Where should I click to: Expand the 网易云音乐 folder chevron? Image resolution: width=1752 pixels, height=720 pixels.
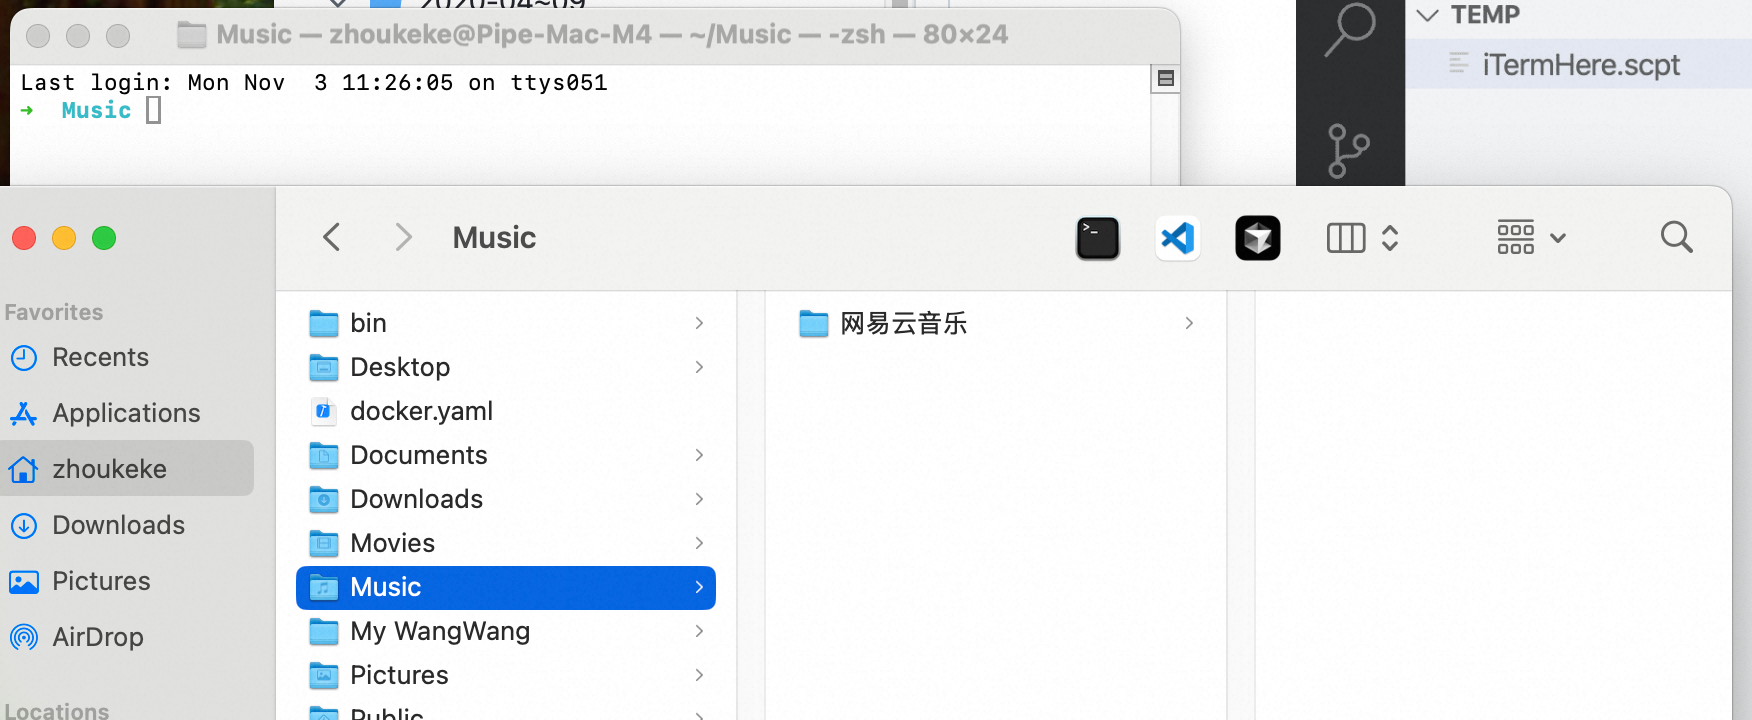(x=1189, y=323)
